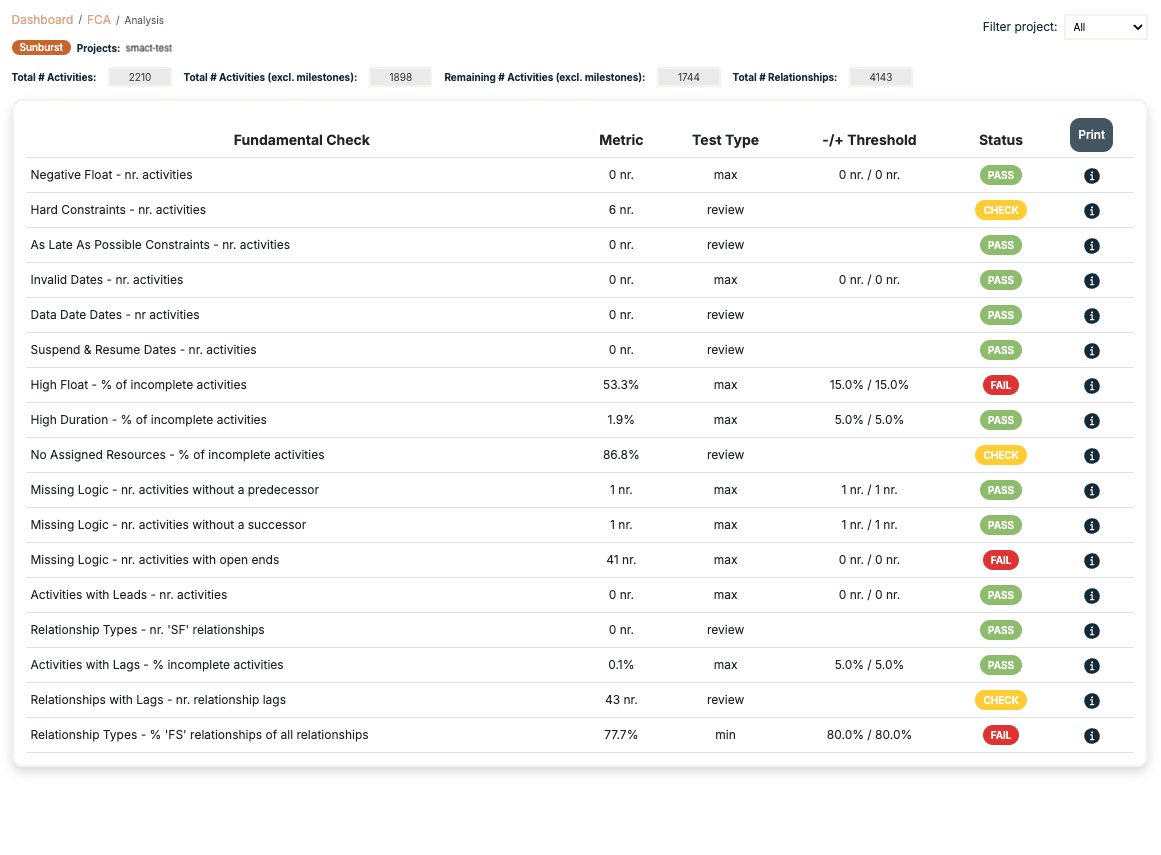
Task: Open the Filter project dropdown
Action: 1105,27
